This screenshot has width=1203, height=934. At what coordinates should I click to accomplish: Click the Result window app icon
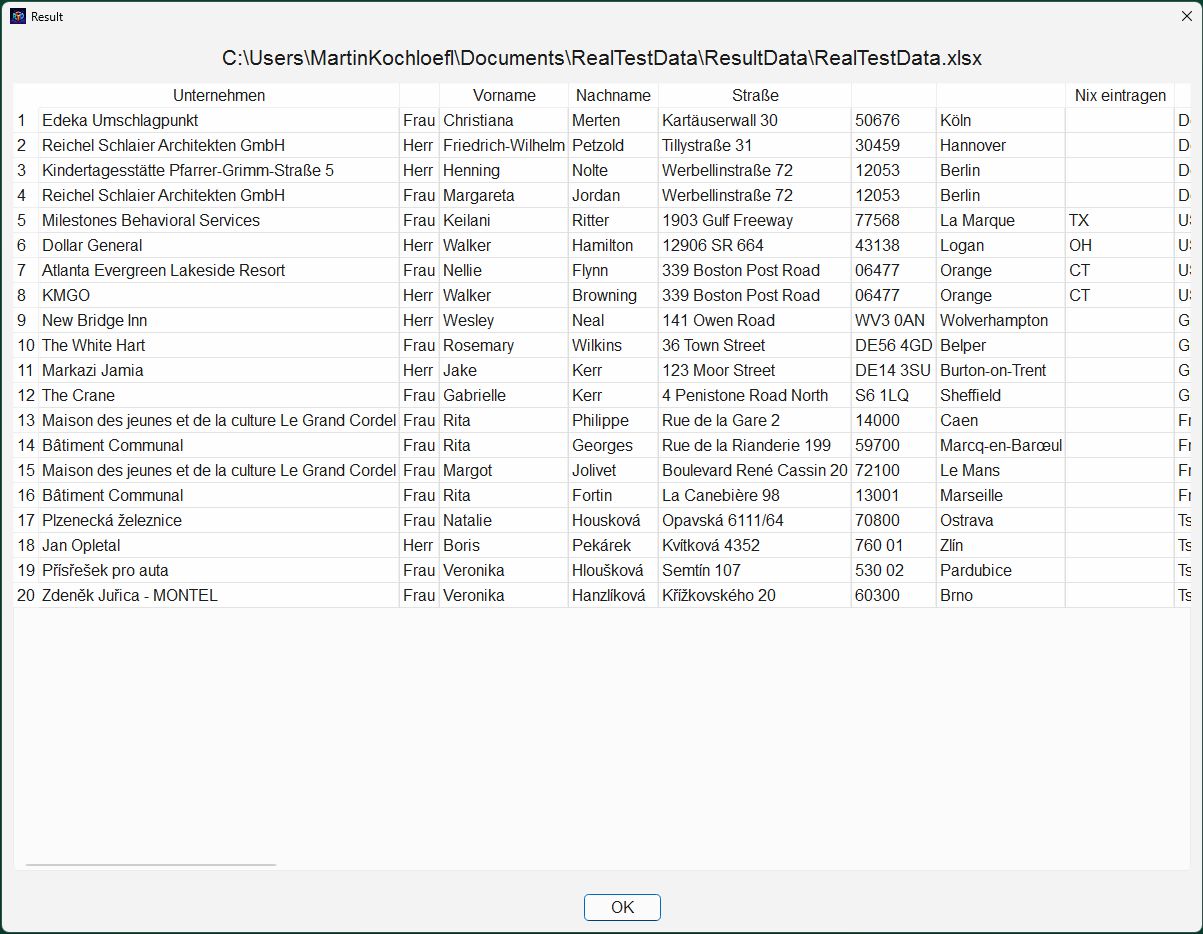point(17,16)
